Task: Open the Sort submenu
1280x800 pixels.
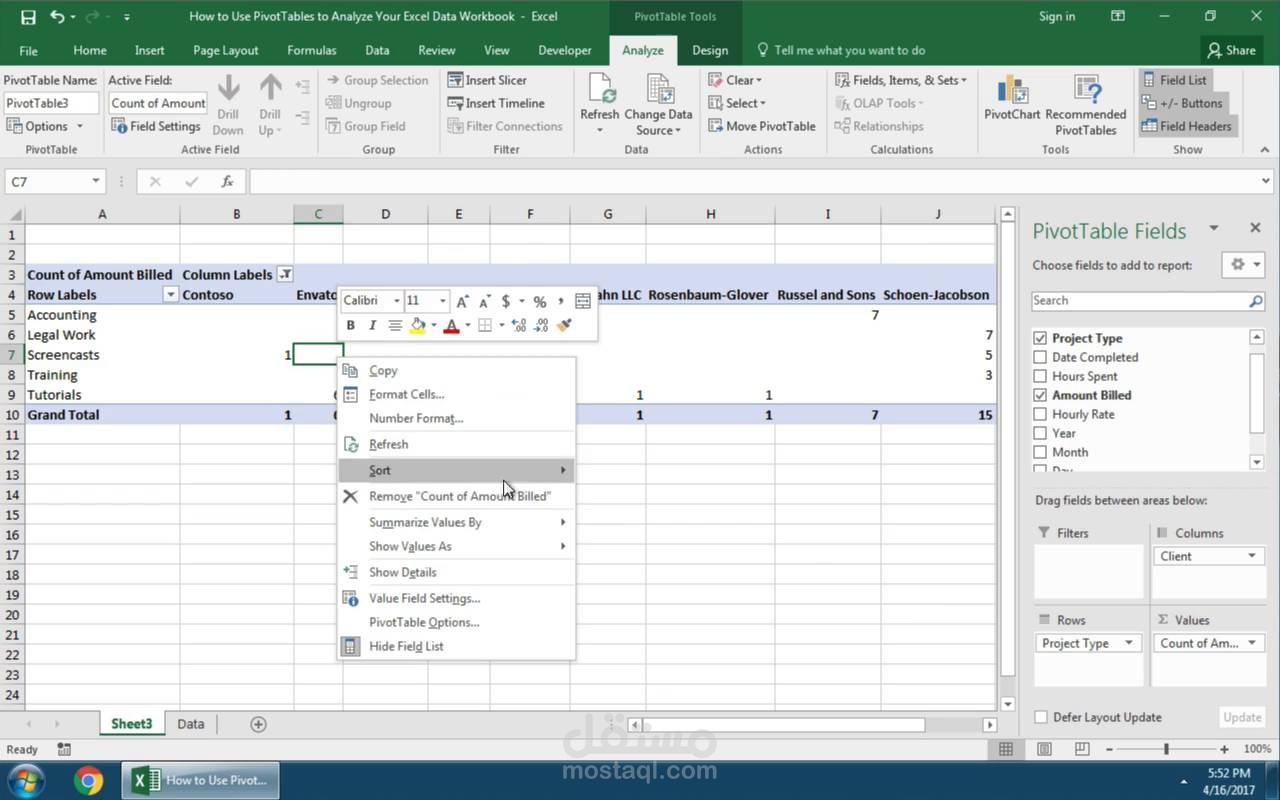Action: pos(456,470)
